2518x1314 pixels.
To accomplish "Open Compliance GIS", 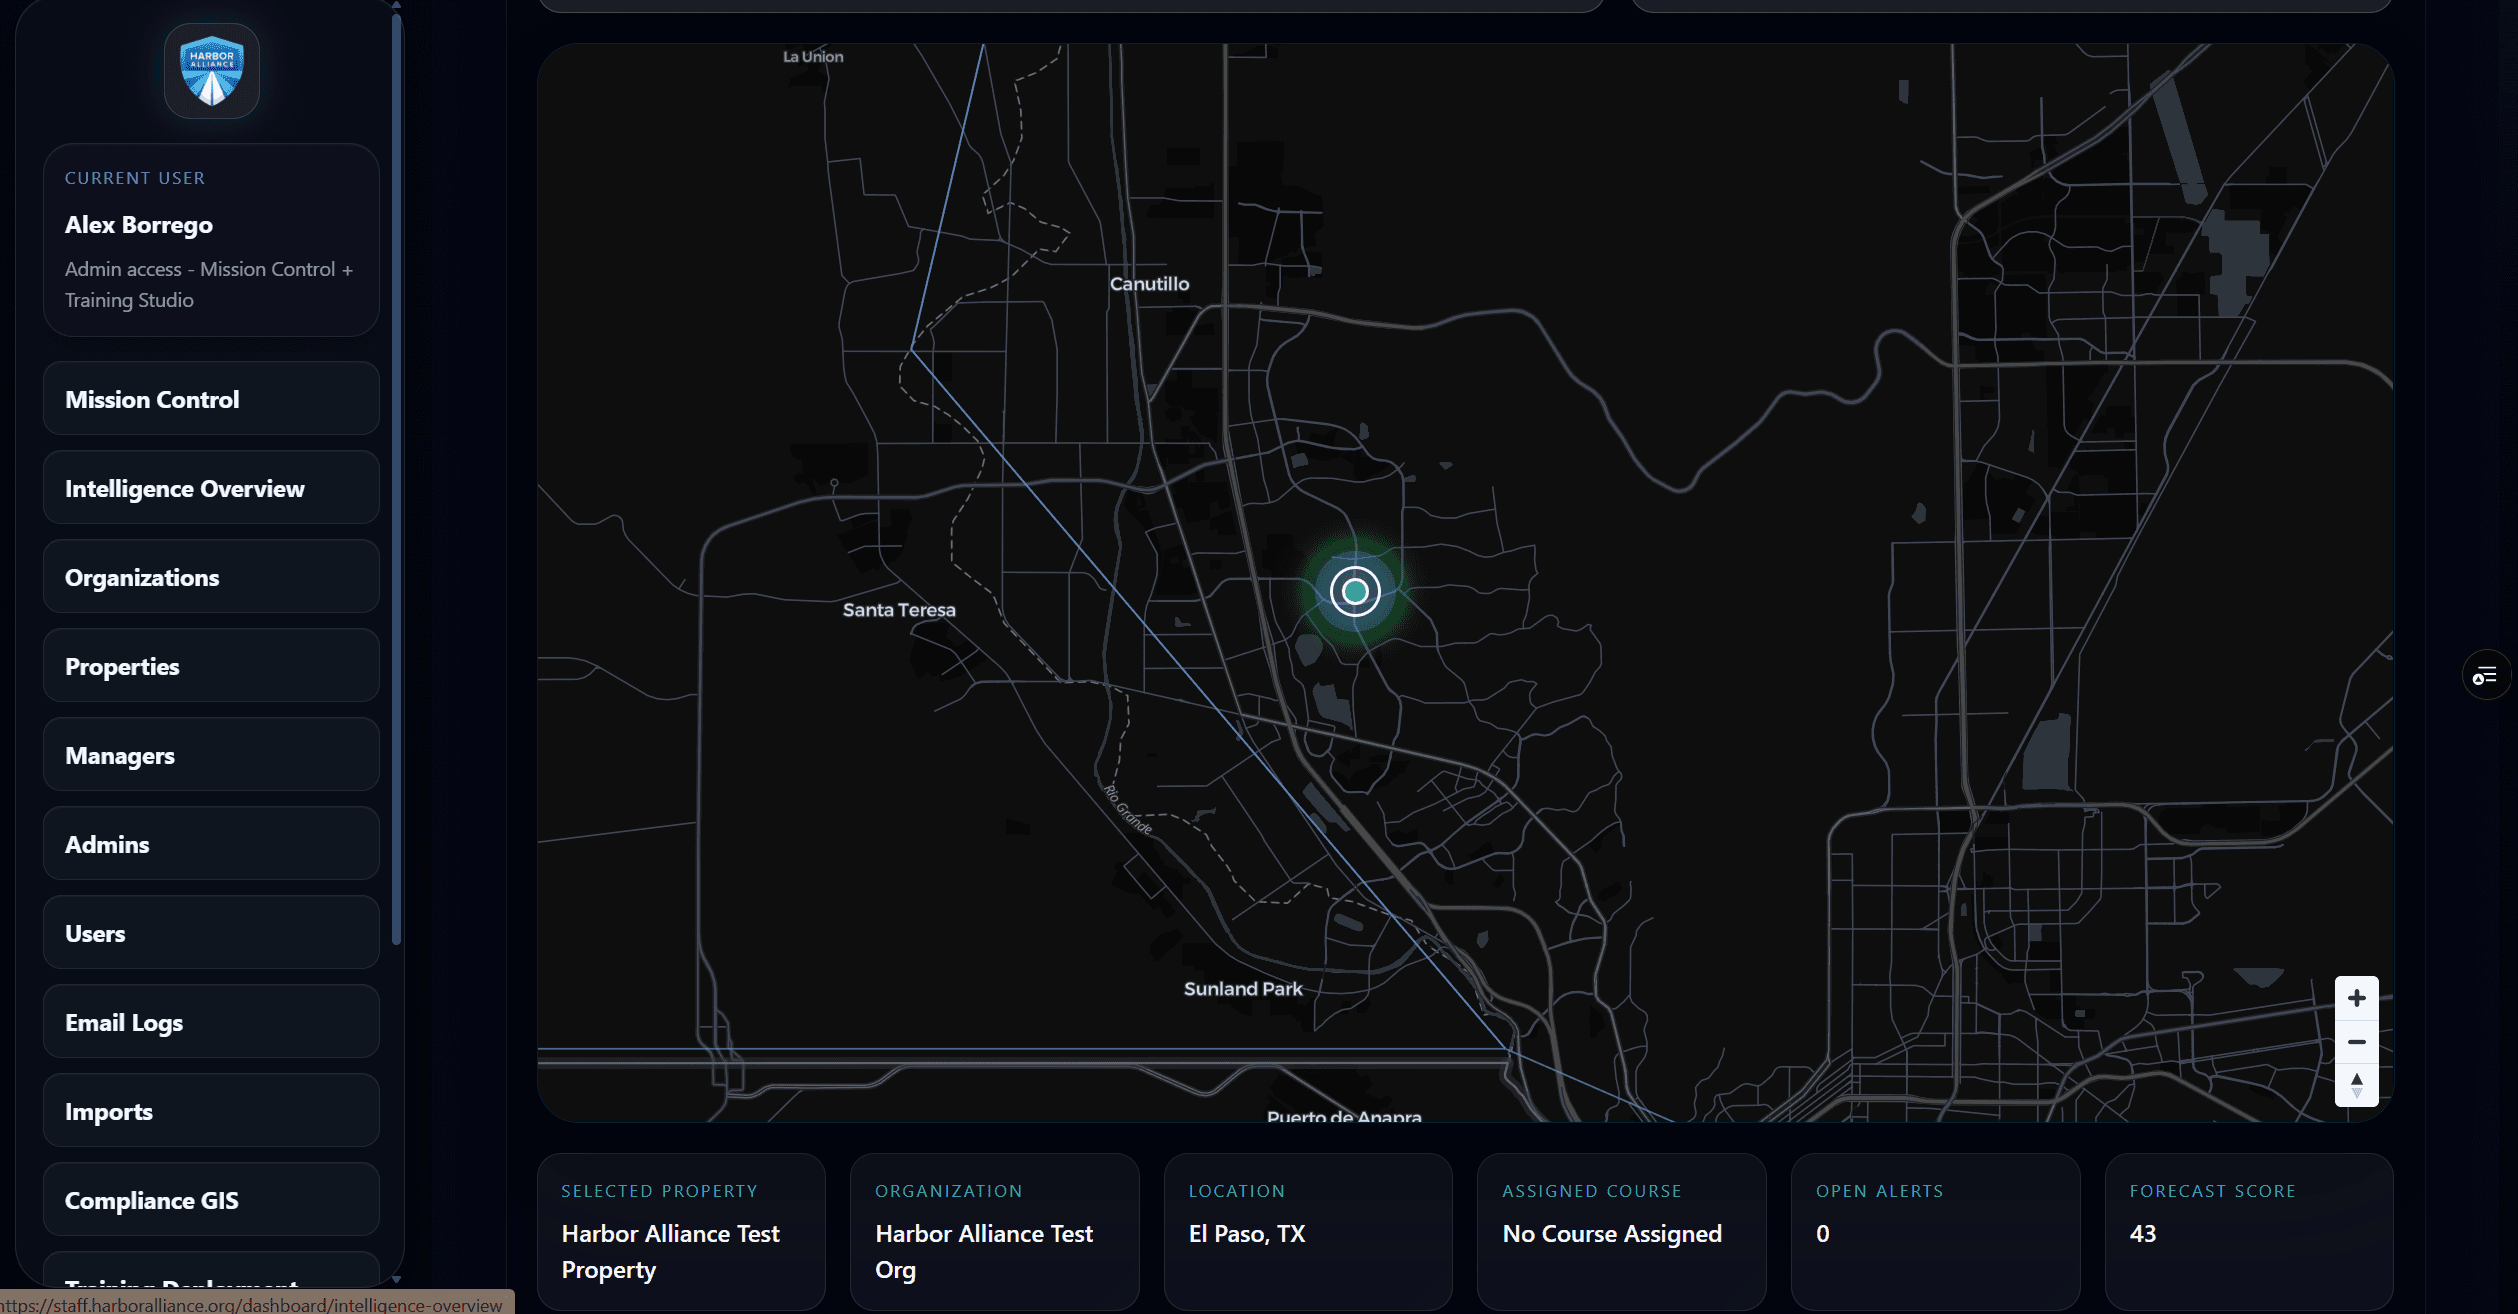I will (211, 1200).
